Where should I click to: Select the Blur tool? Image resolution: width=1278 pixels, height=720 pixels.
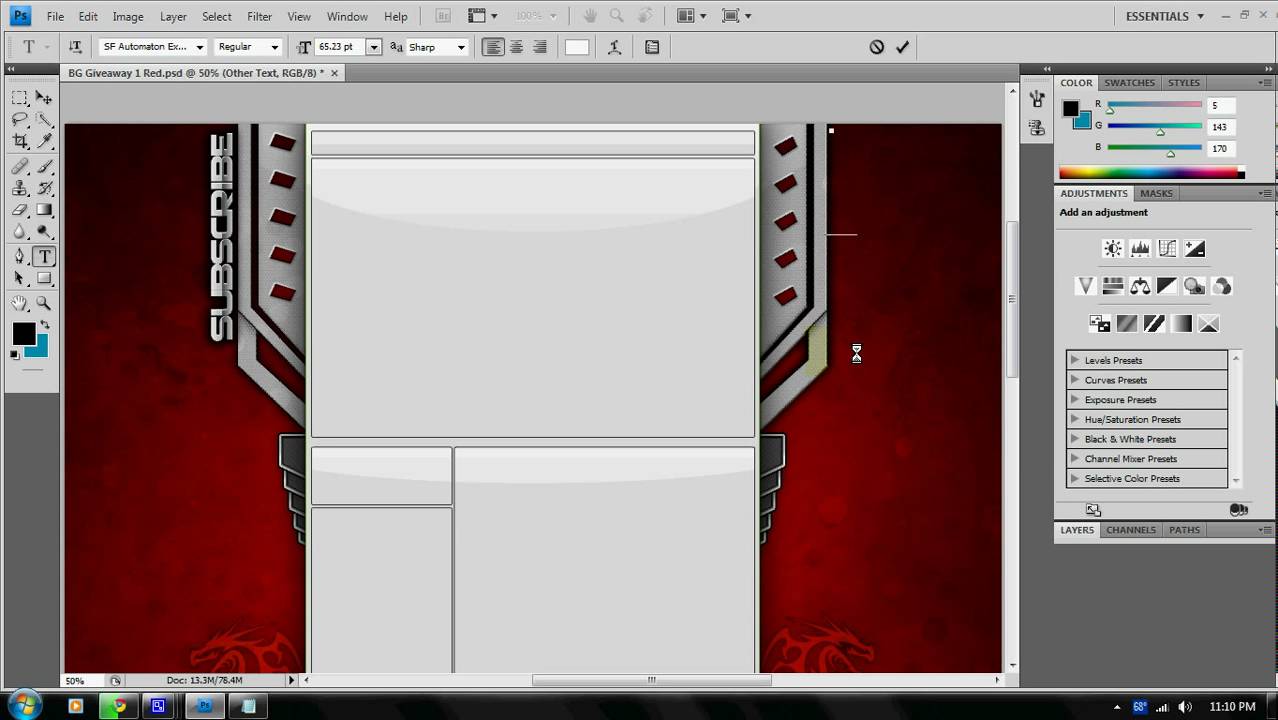(19, 232)
